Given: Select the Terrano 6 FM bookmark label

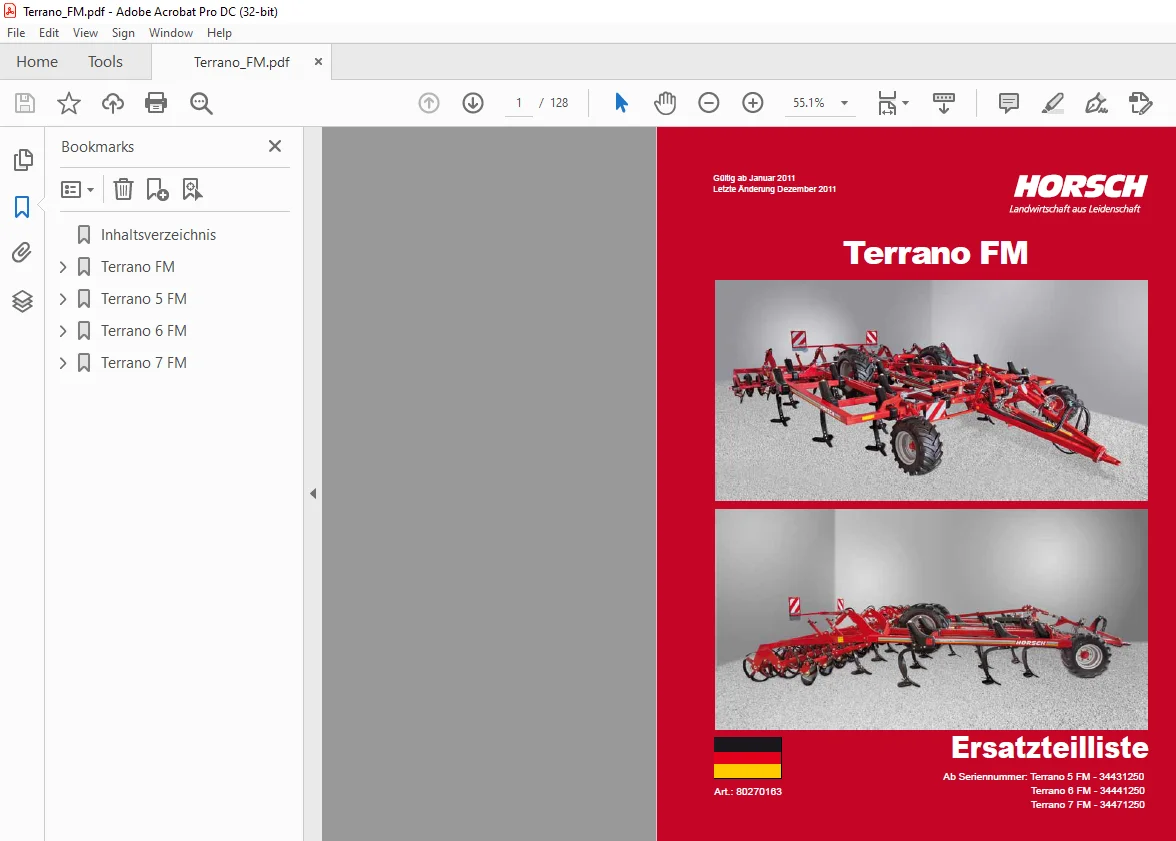Looking at the screenshot, I should point(144,331).
